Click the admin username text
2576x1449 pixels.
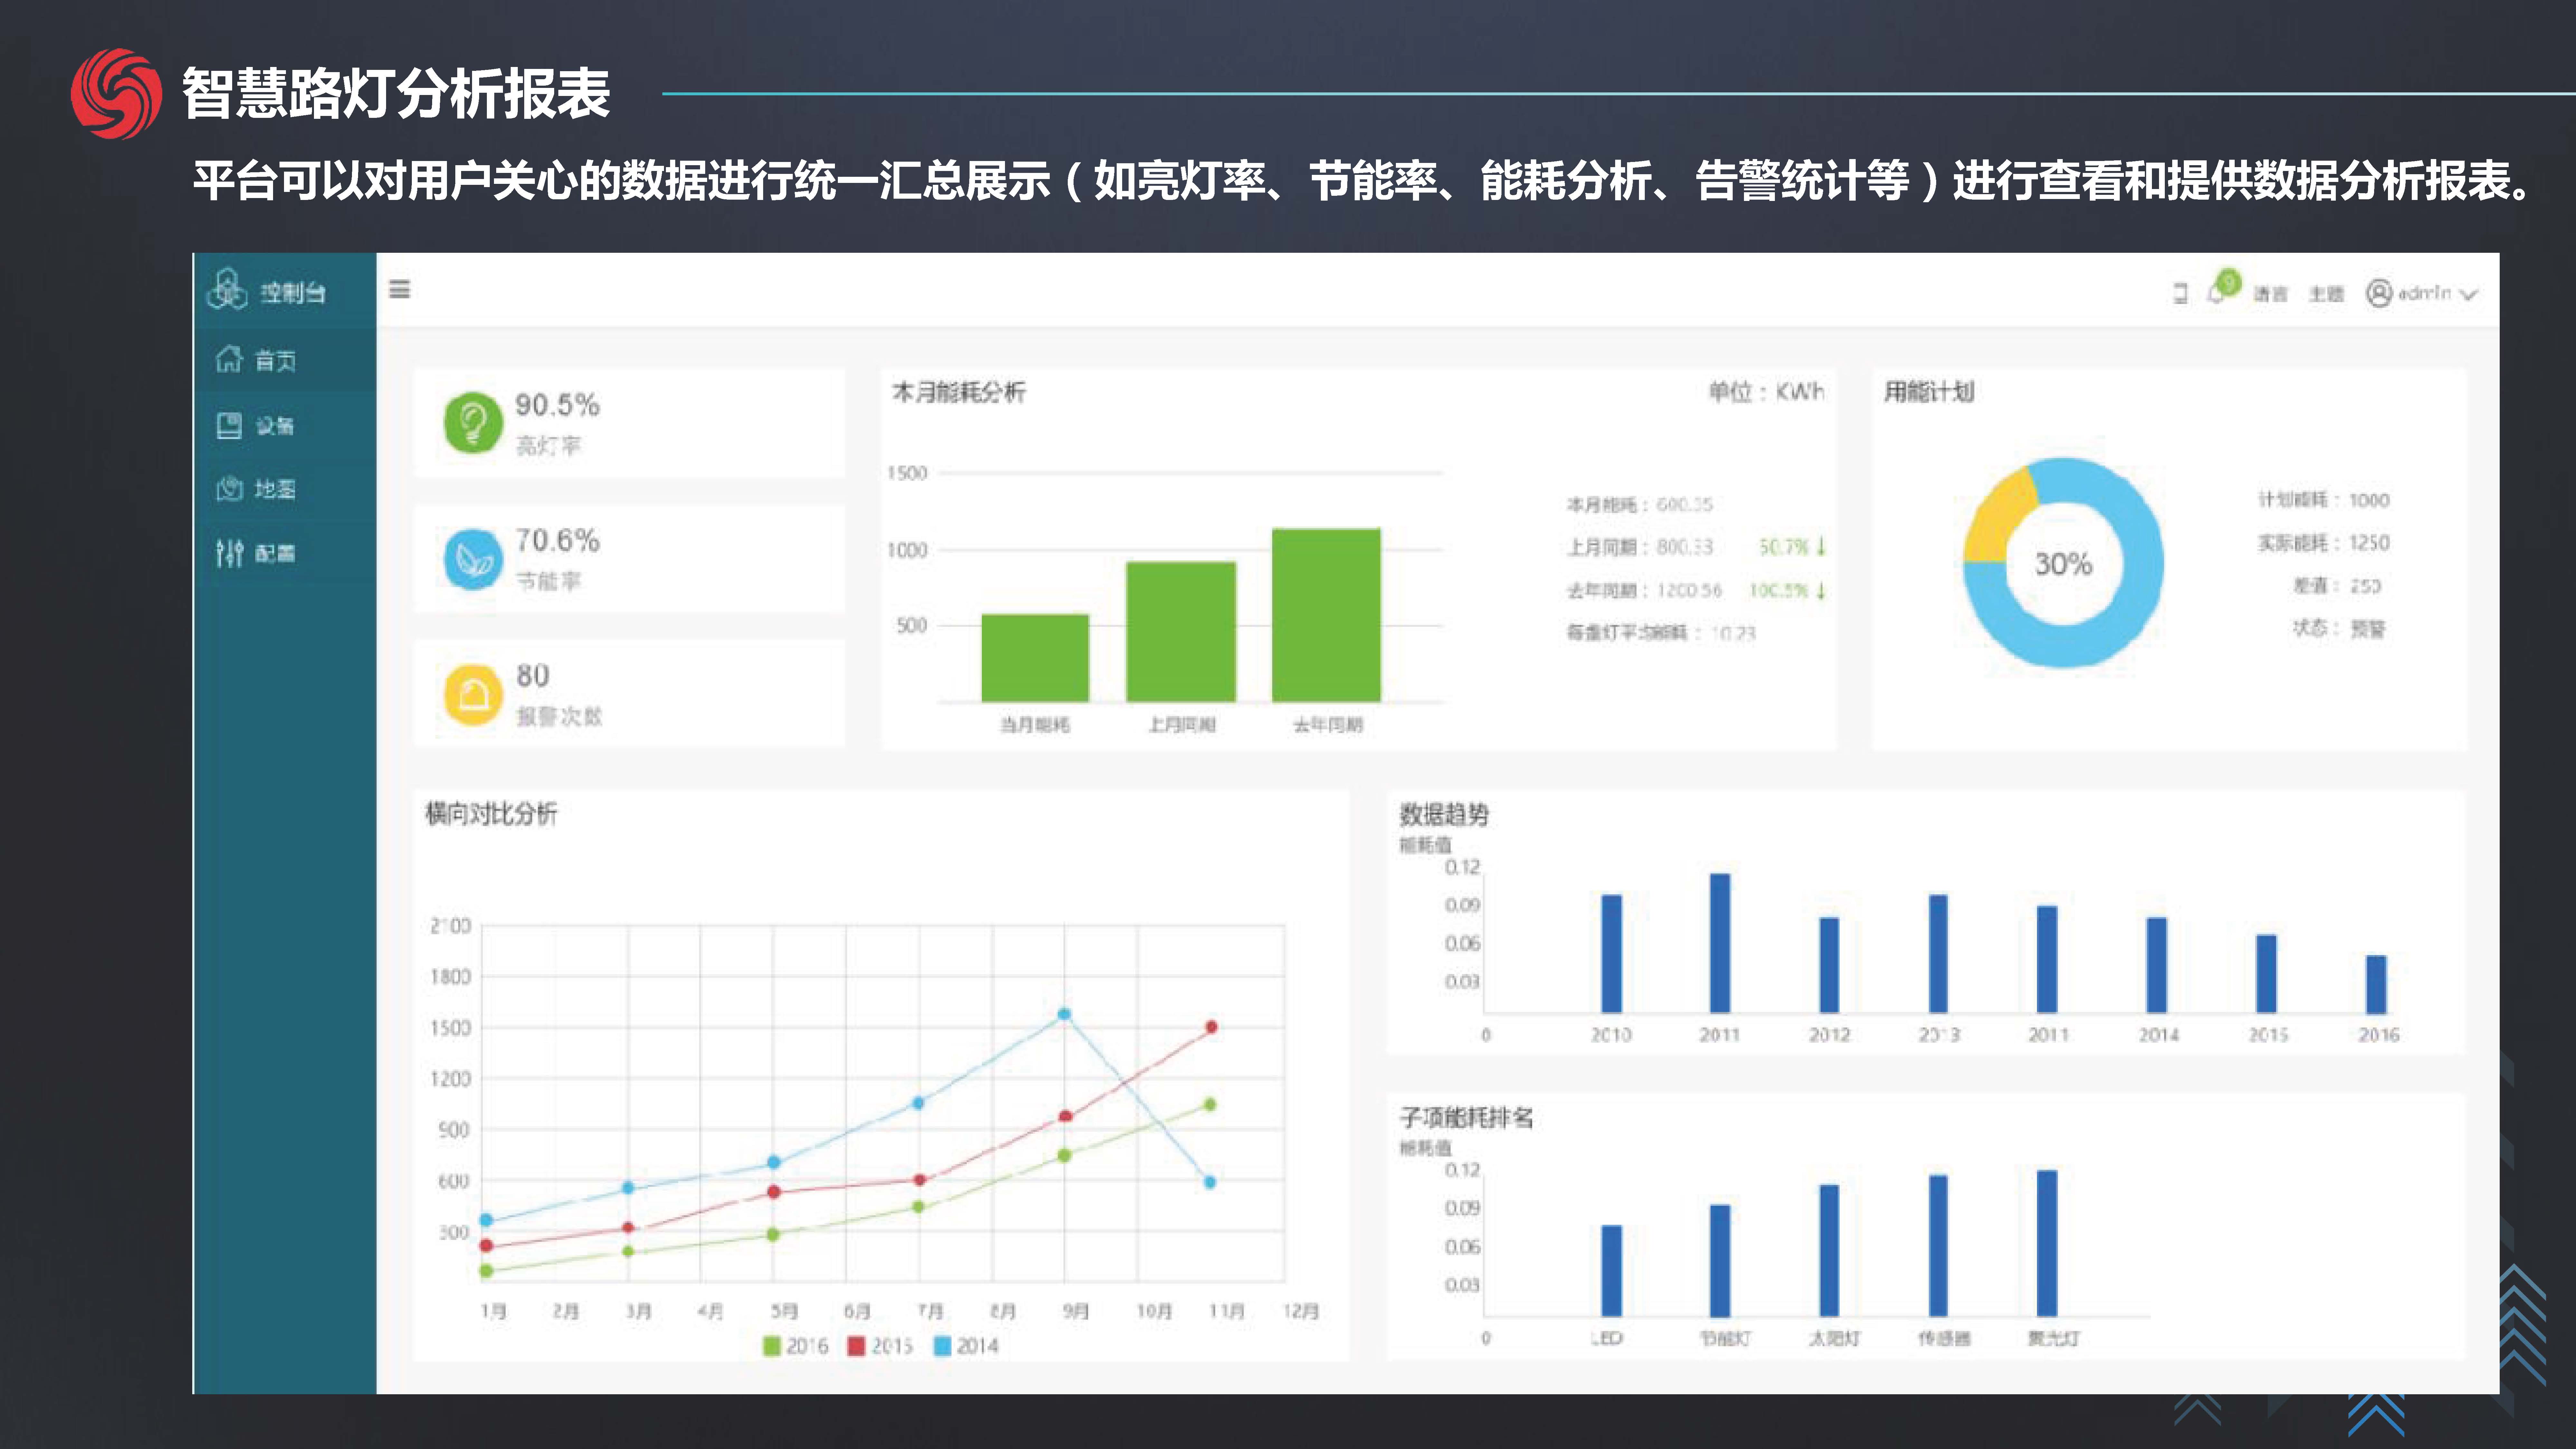(2425, 293)
